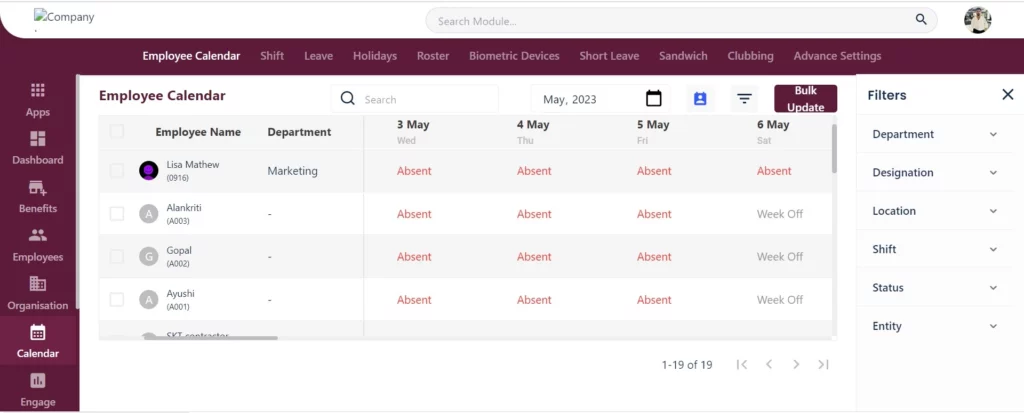Click Lisa Mathew's avatar
The image size is (1024, 413).
tap(149, 171)
